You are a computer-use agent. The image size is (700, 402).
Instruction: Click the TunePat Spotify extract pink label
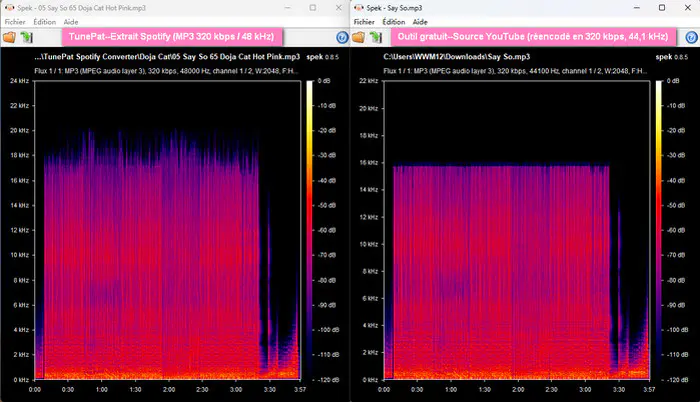click(172, 37)
